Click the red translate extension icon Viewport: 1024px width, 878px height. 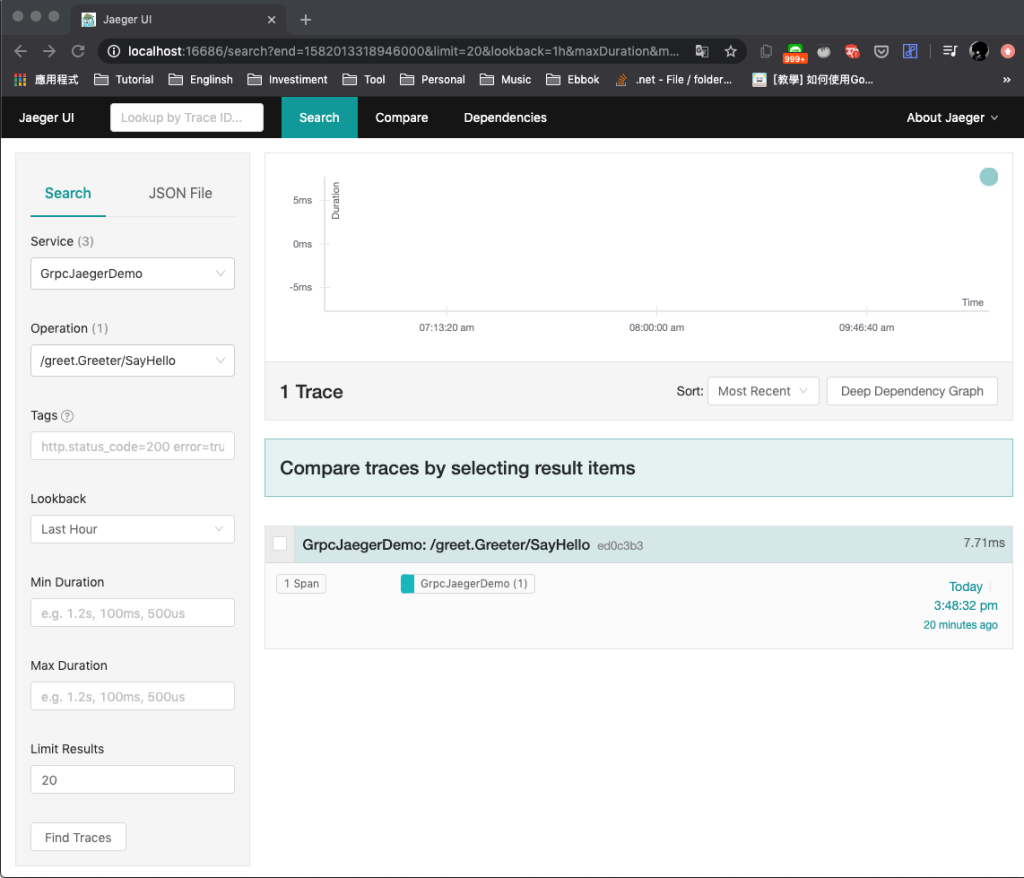point(852,51)
